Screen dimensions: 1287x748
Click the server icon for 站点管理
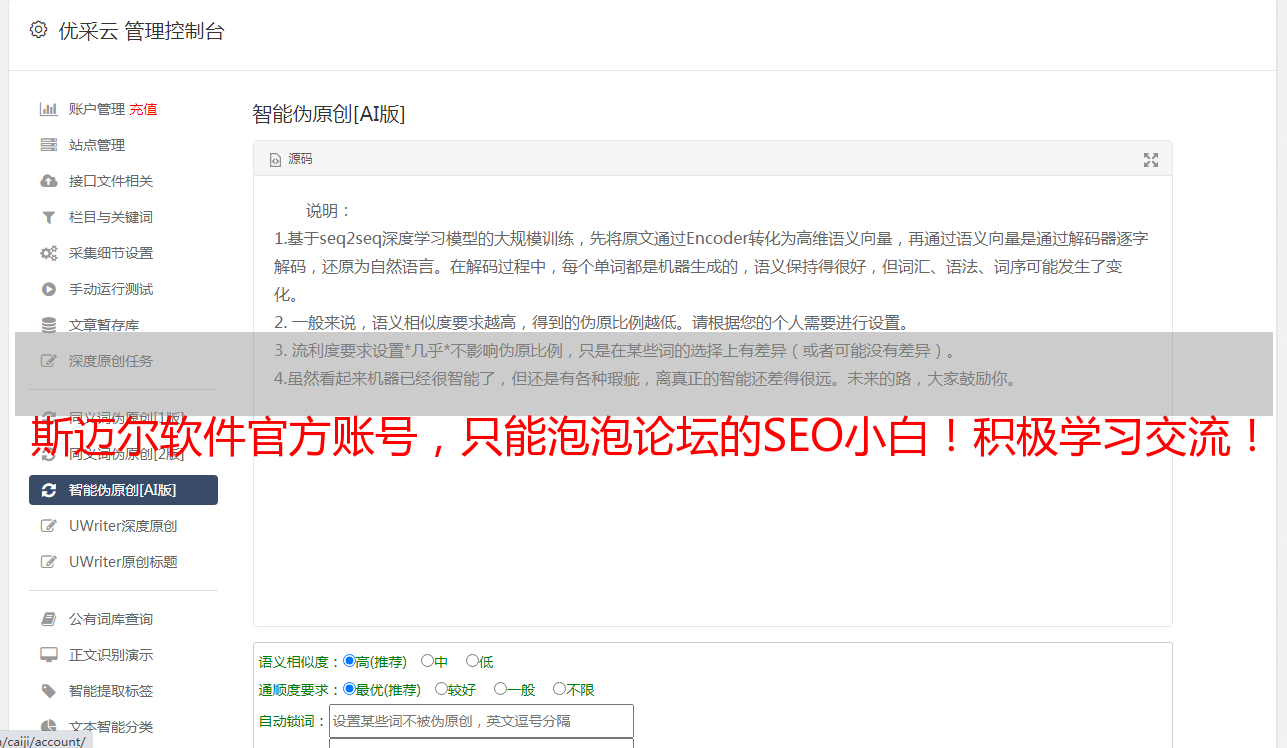click(x=48, y=145)
